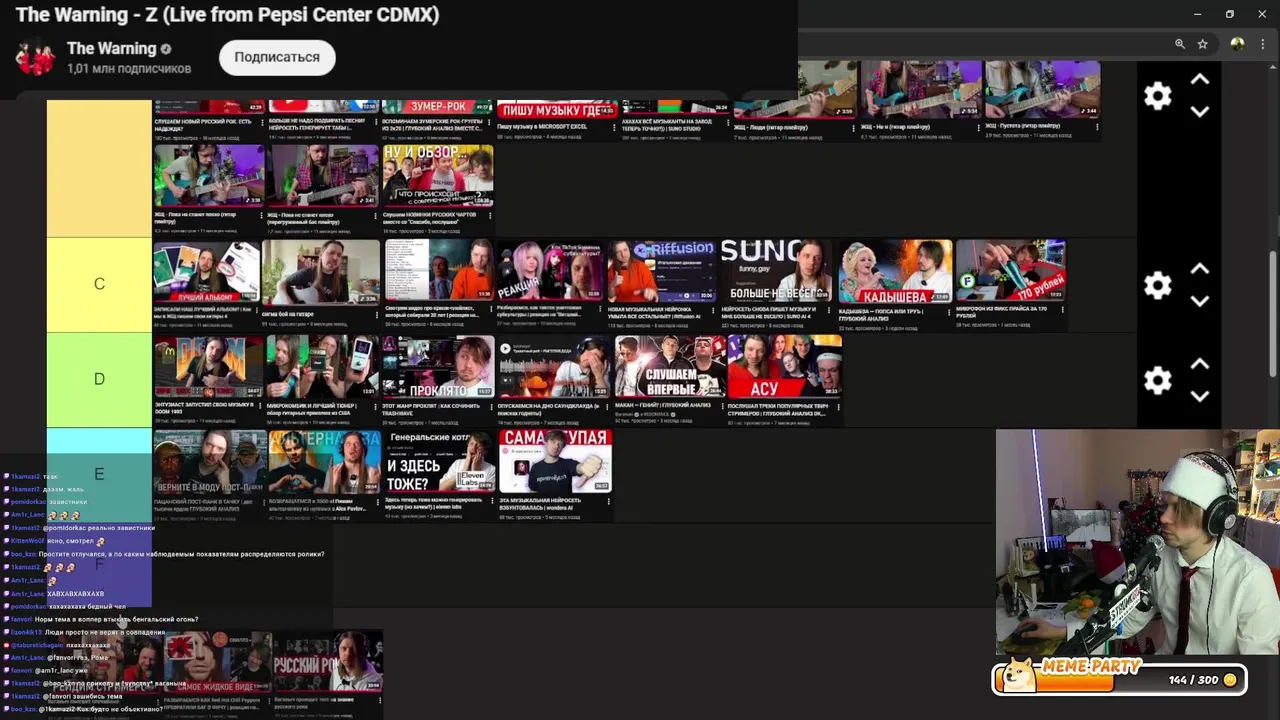The width and height of the screenshot is (1280, 720).
Task: Open the SUNO 'БОЛЬШЕ НЕ ВЕСЕЛО' thumbnail
Action: [x=776, y=271]
